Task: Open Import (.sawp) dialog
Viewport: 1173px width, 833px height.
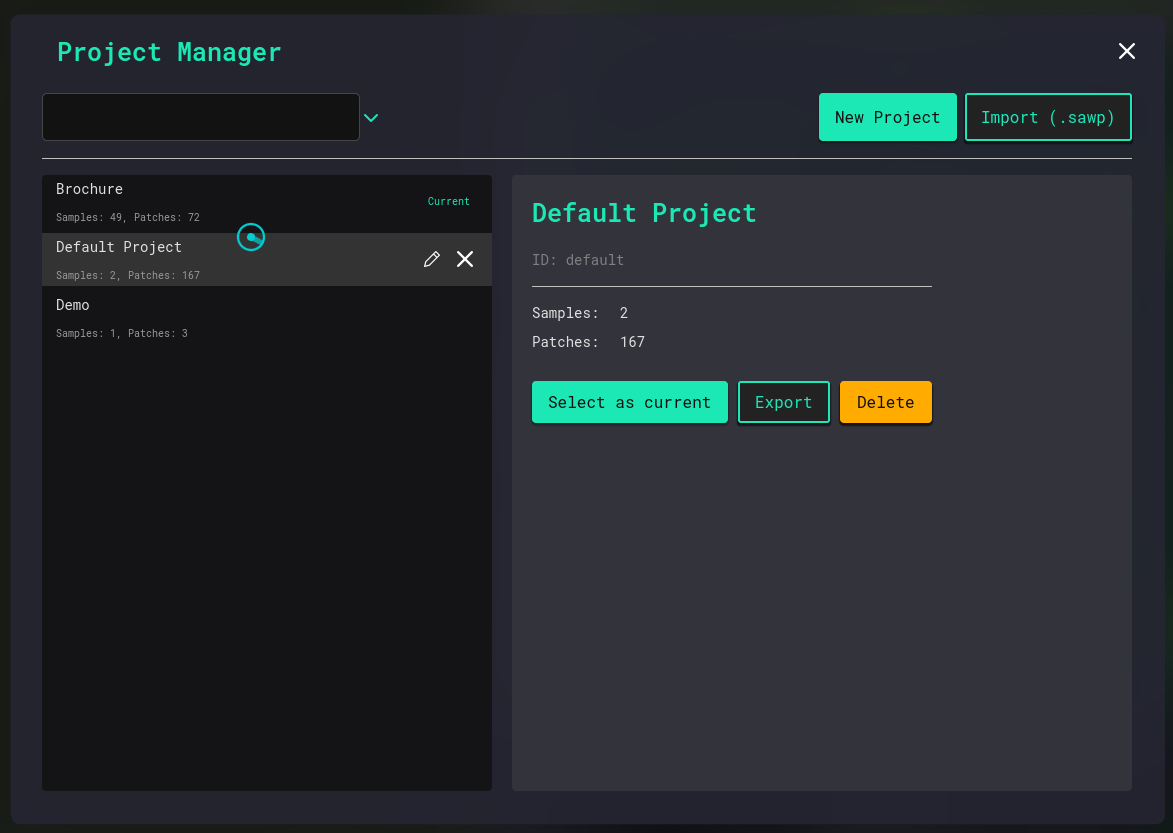Action: [1048, 117]
